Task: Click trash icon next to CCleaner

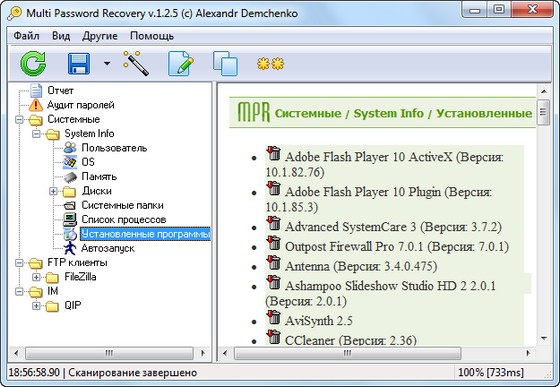Action: (x=274, y=337)
